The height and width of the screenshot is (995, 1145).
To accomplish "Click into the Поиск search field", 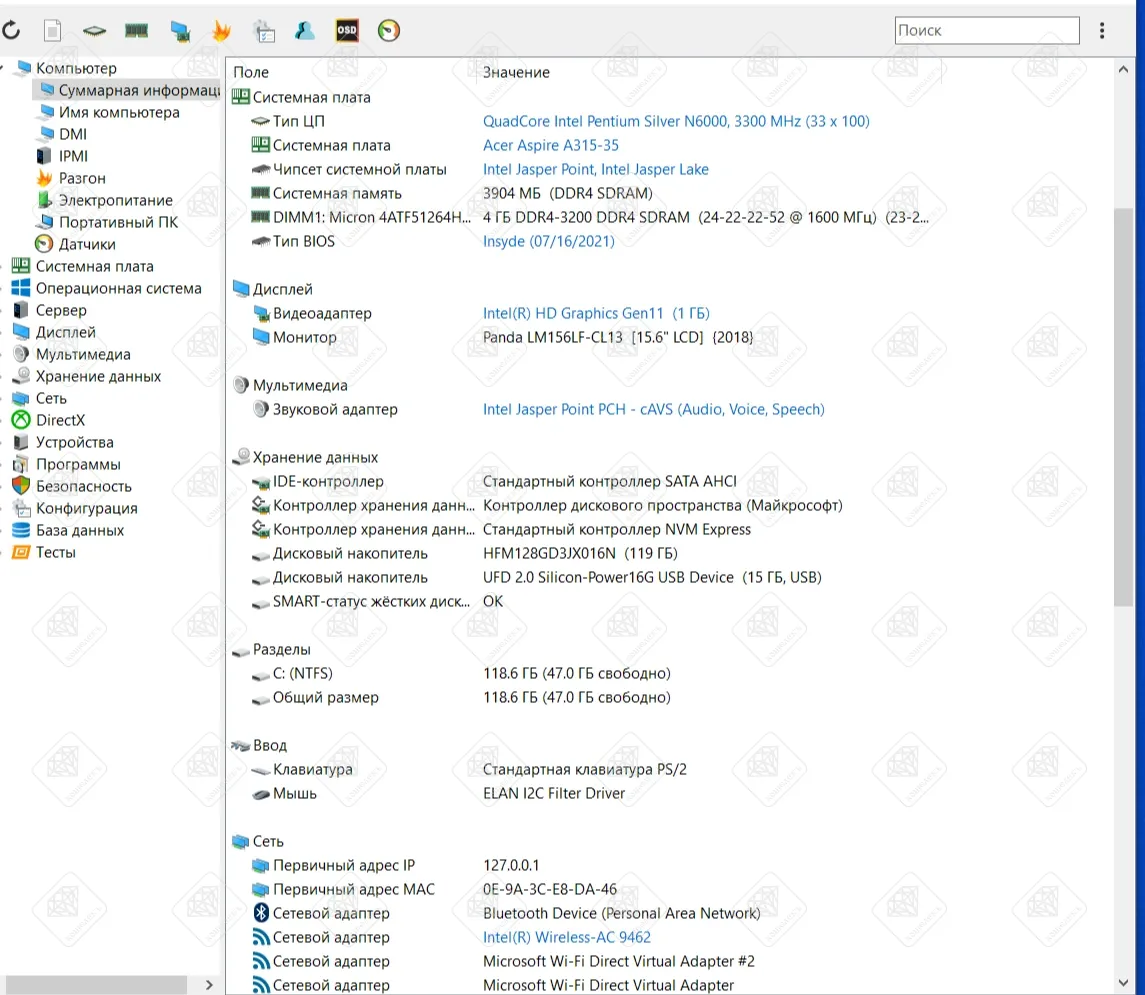I will 987,31.
